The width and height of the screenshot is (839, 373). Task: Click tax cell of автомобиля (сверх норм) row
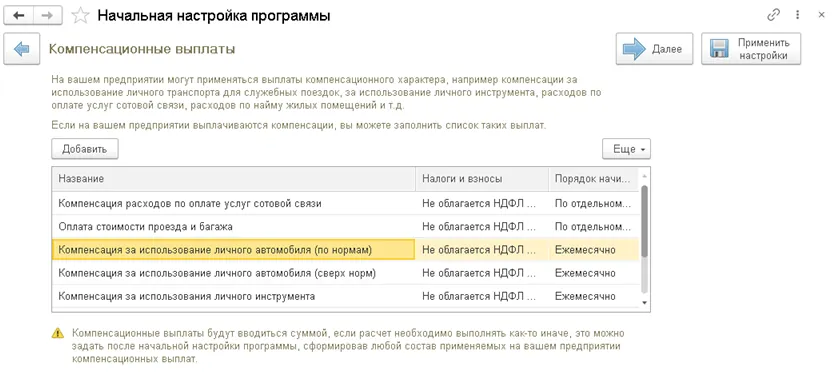[x=482, y=273]
